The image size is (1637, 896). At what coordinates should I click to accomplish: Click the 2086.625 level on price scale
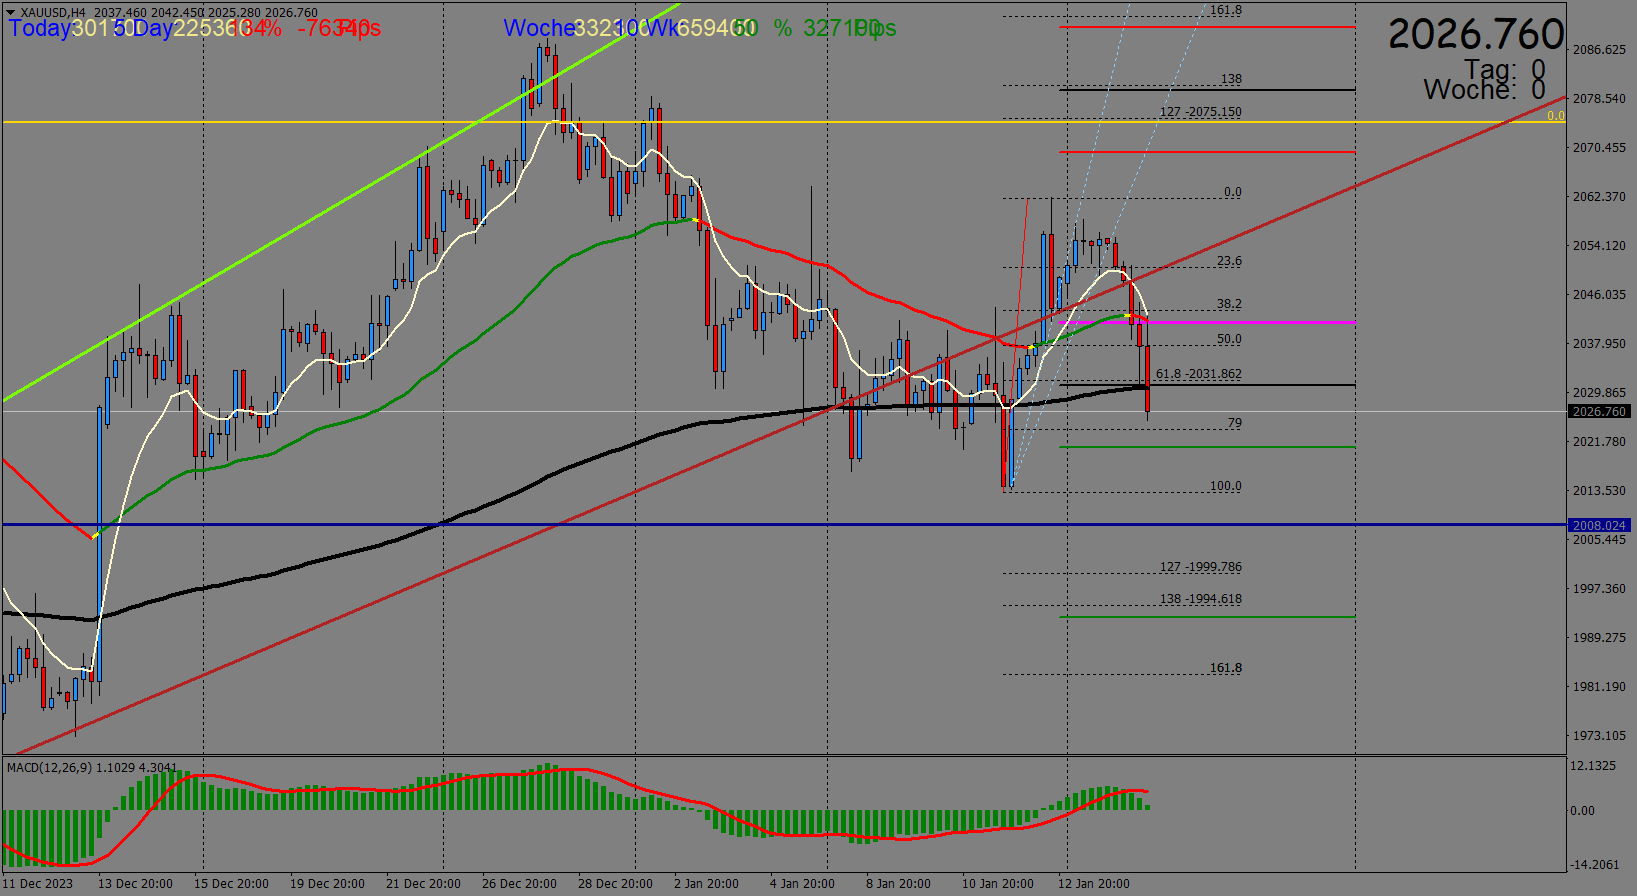[1599, 49]
